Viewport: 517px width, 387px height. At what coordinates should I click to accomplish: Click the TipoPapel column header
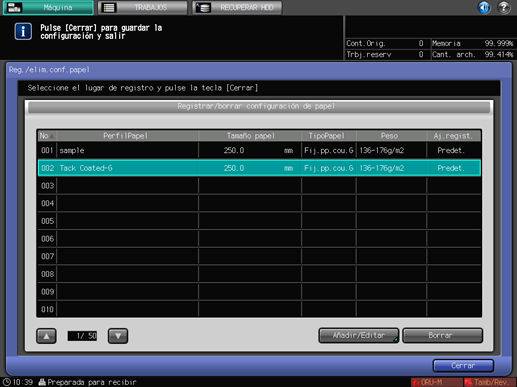tap(329, 136)
